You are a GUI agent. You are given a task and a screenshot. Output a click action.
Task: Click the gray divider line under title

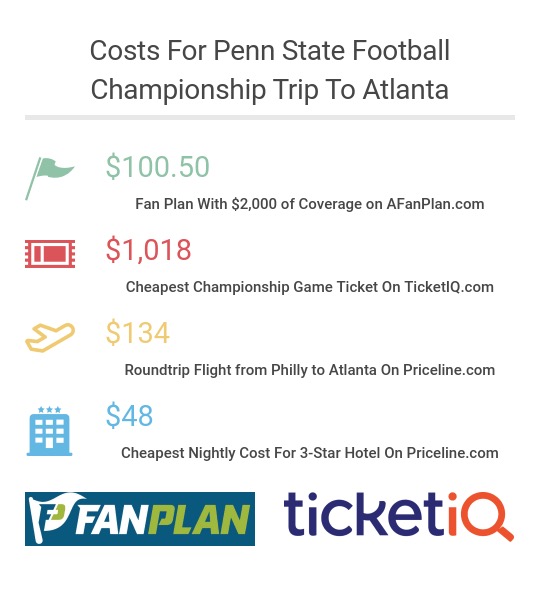pos(270,117)
